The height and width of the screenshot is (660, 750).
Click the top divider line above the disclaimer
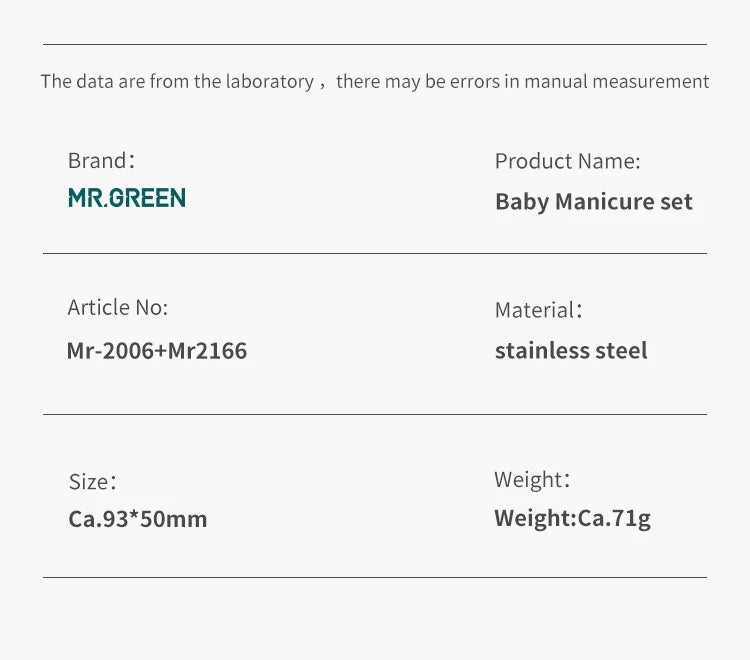[x=375, y=44]
